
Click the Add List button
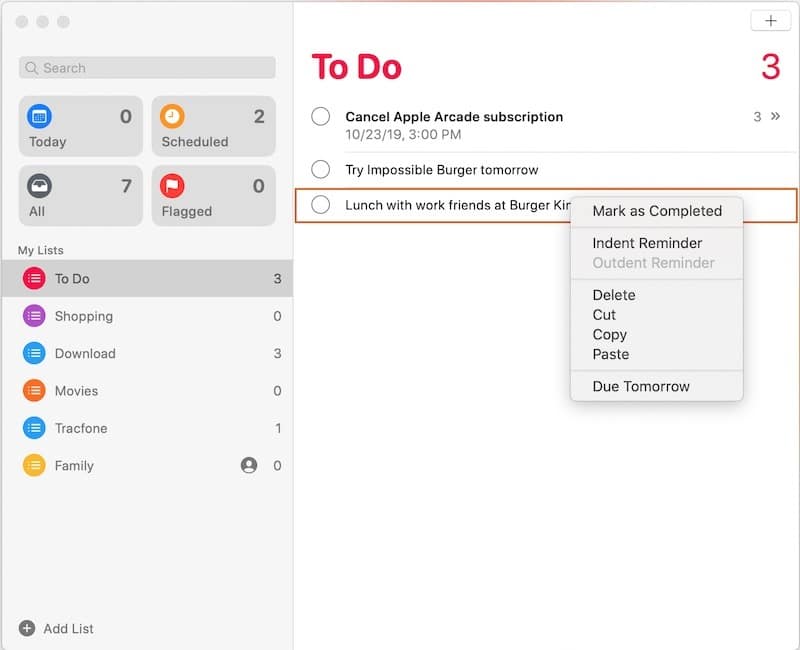(x=55, y=628)
